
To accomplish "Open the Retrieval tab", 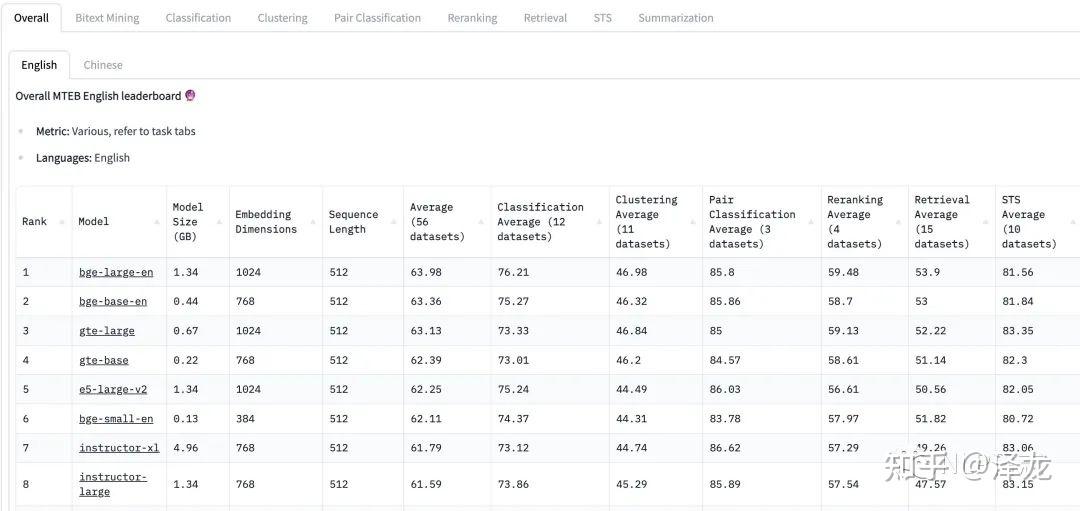I will [x=545, y=18].
